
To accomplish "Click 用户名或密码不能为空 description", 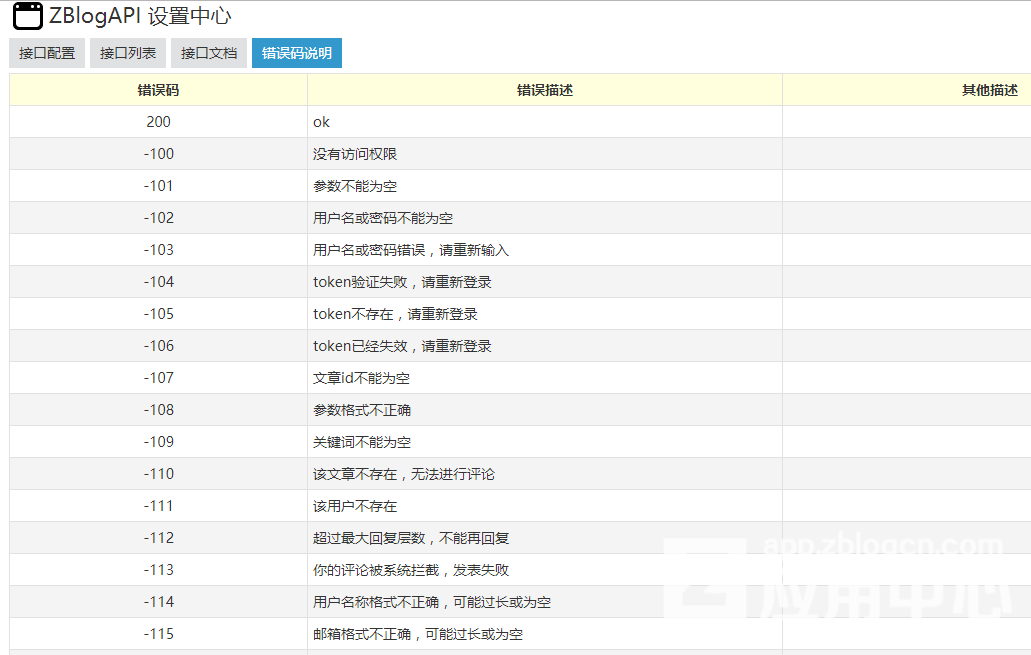I will point(383,218).
